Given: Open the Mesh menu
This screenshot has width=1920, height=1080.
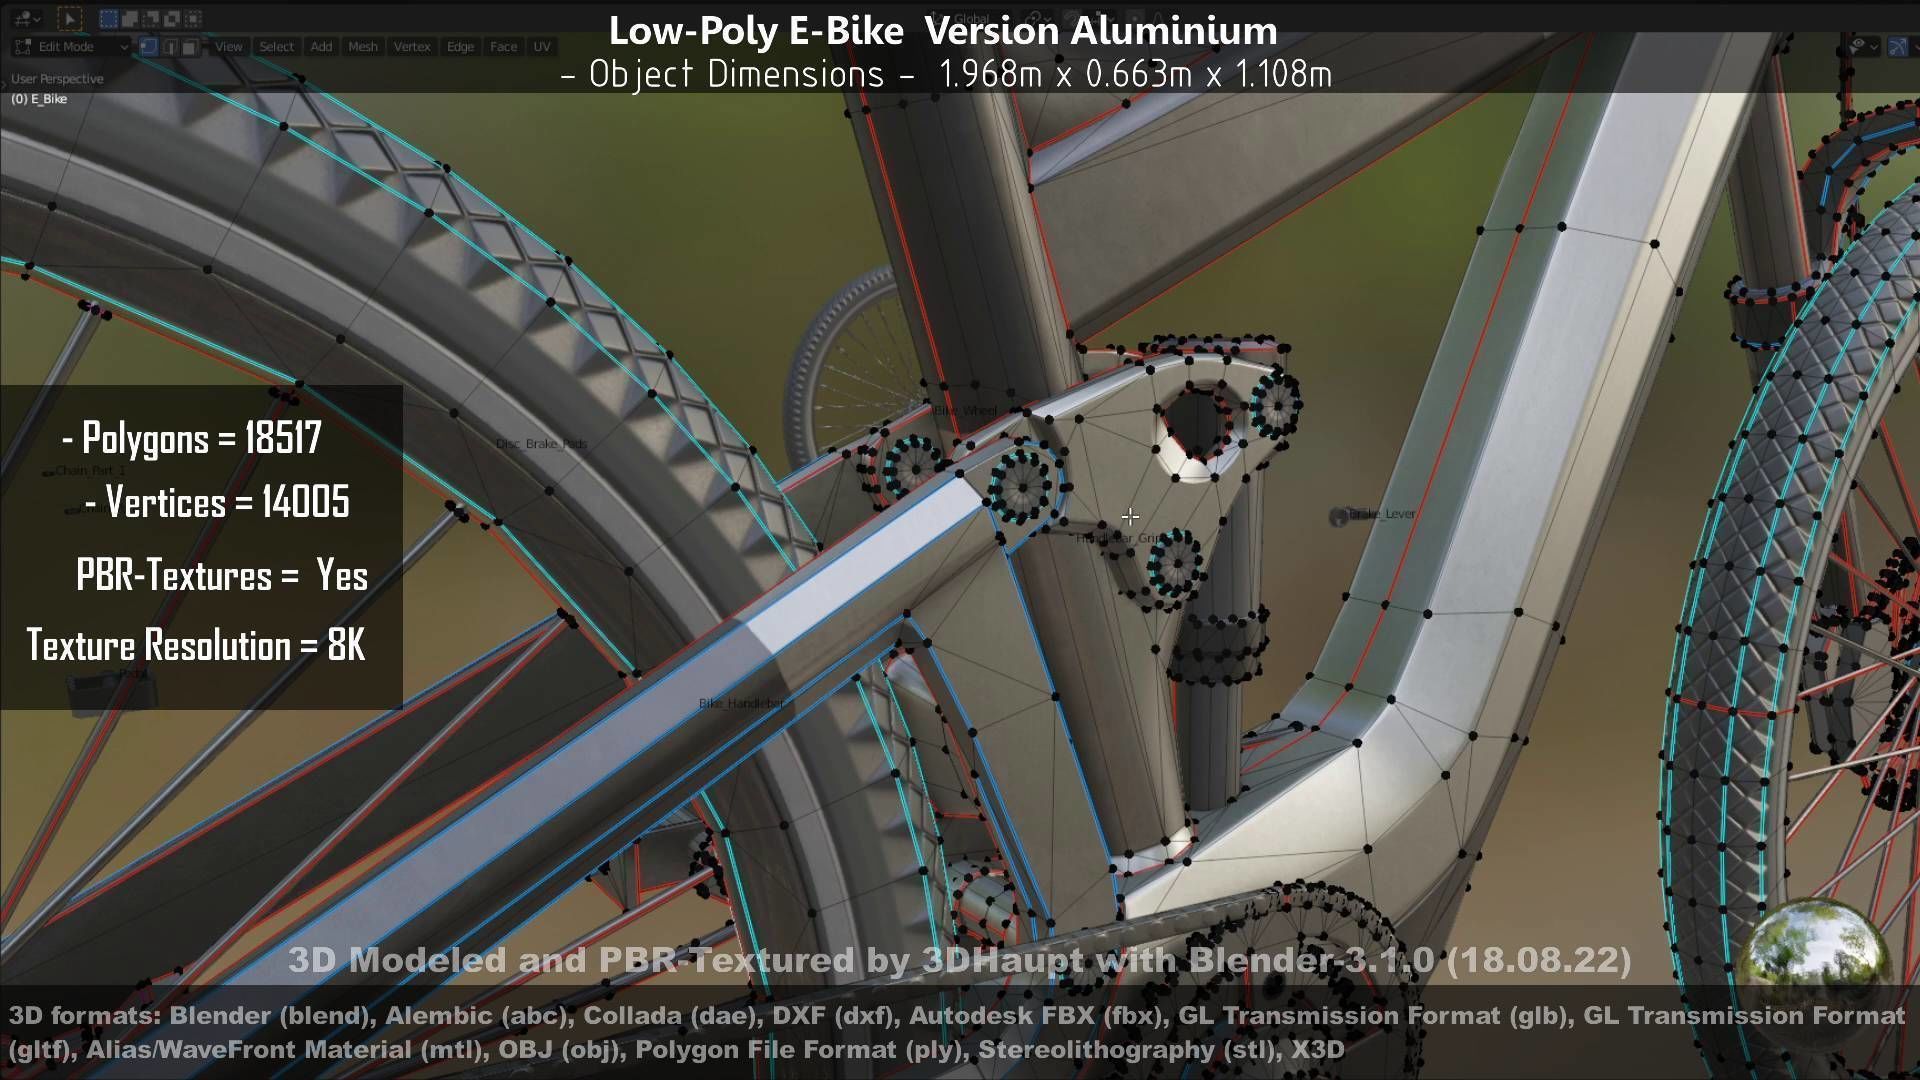Looking at the screenshot, I should pyautogui.click(x=363, y=47).
